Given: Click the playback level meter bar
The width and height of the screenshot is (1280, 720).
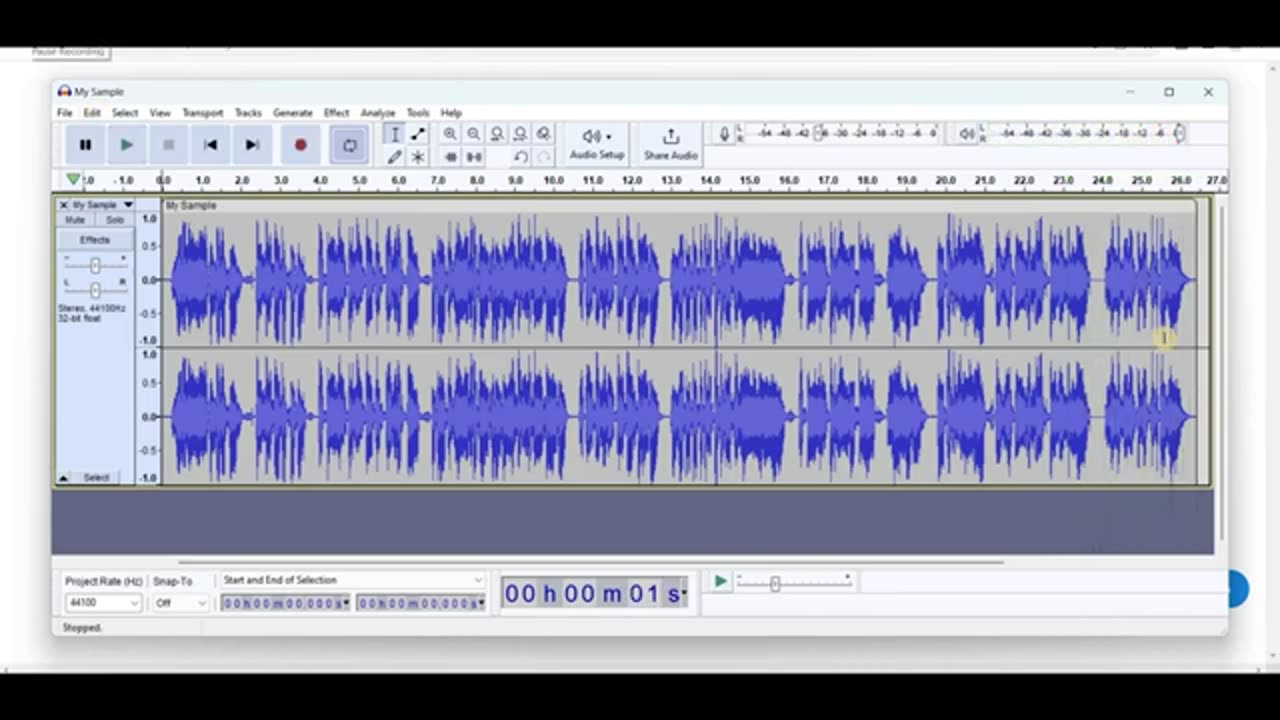Looking at the screenshot, I should point(1084,133).
